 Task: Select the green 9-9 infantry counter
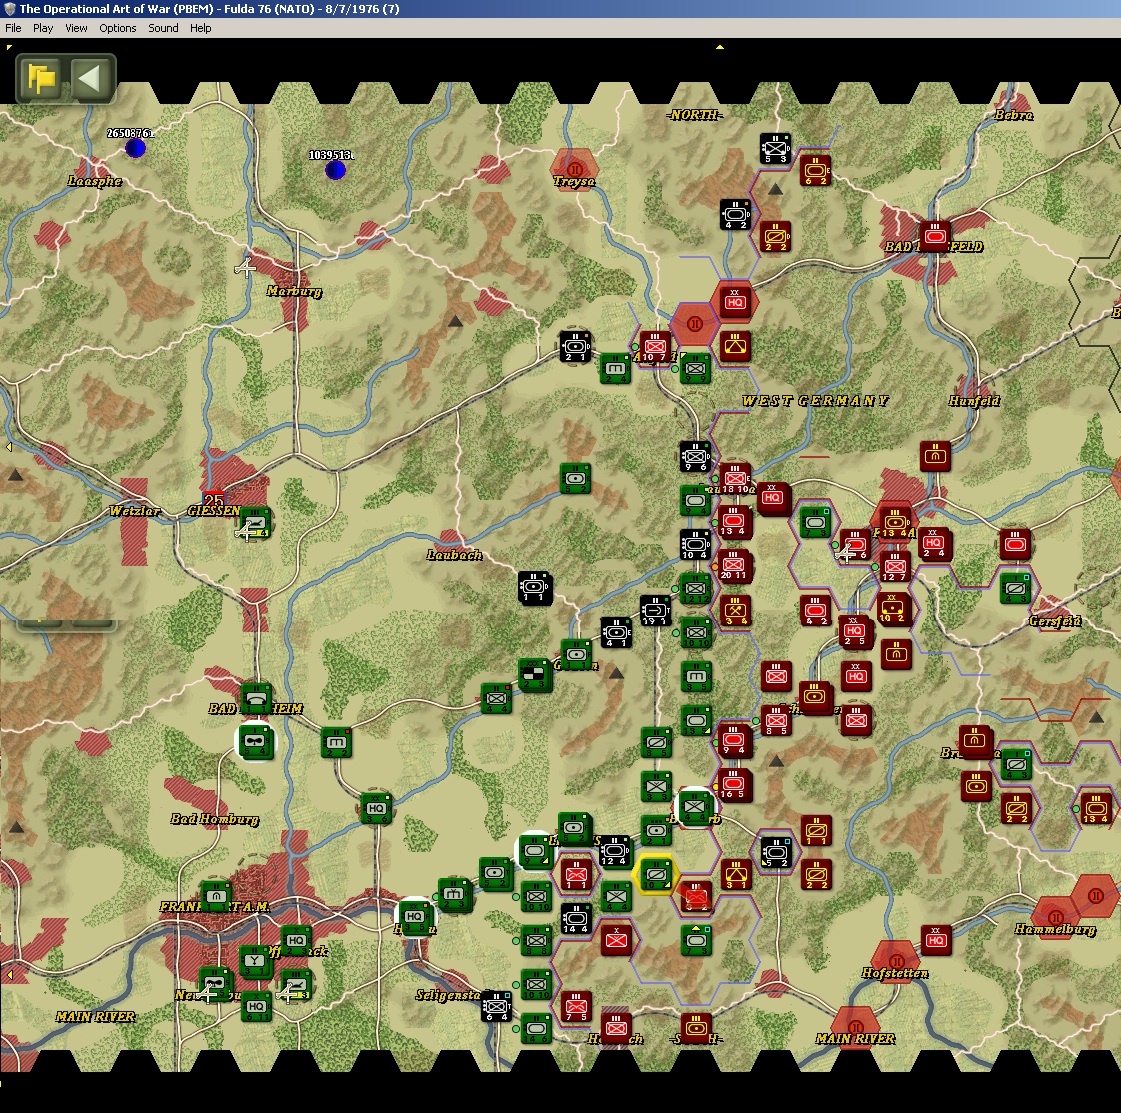click(x=695, y=369)
